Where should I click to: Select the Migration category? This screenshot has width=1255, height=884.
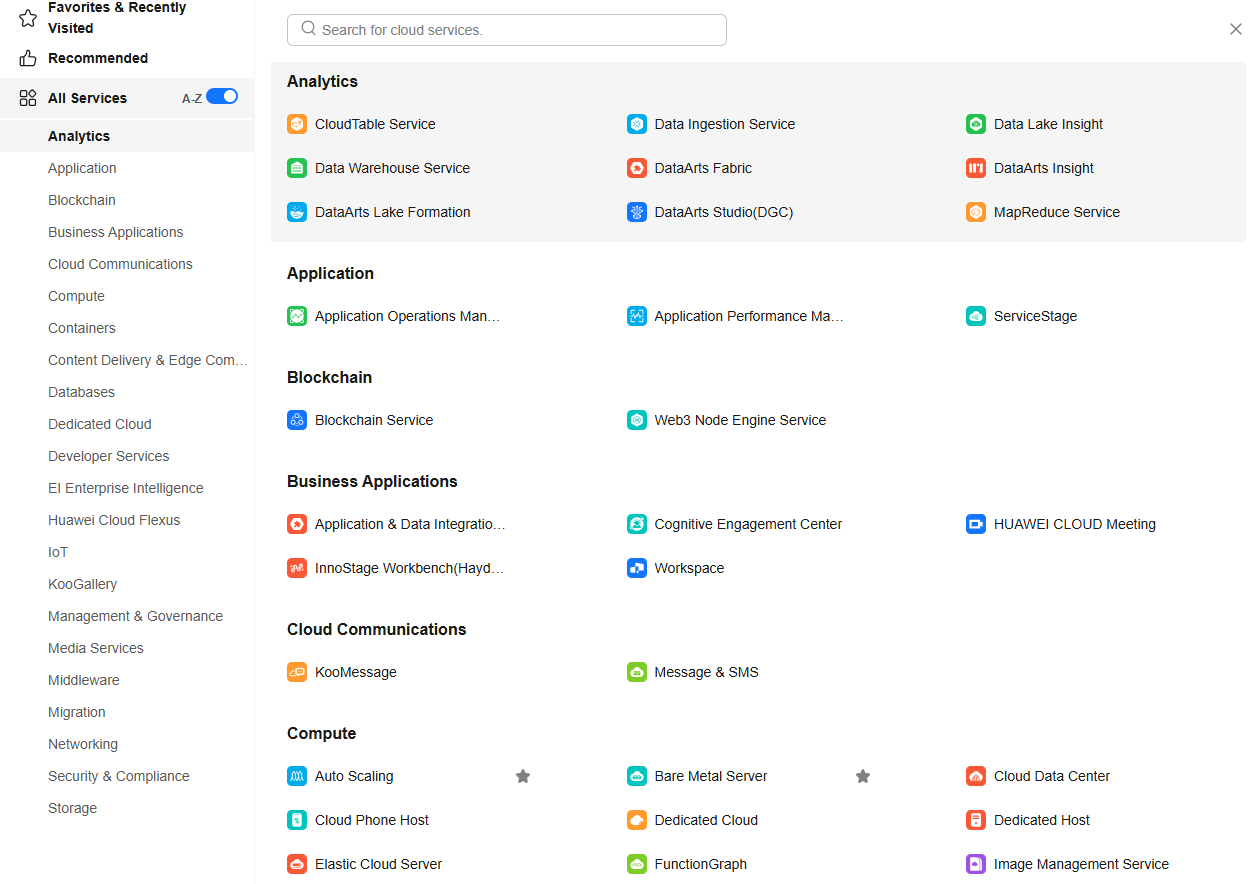(x=77, y=712)
